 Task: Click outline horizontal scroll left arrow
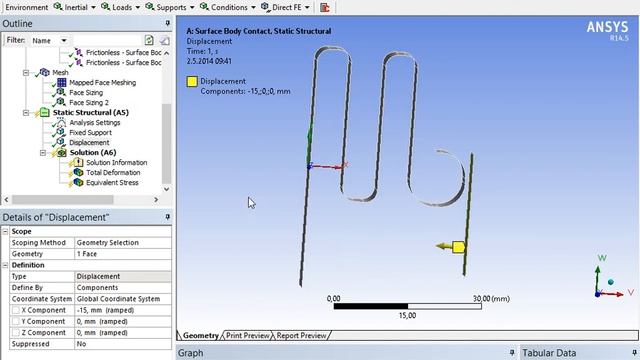[6, 200]
